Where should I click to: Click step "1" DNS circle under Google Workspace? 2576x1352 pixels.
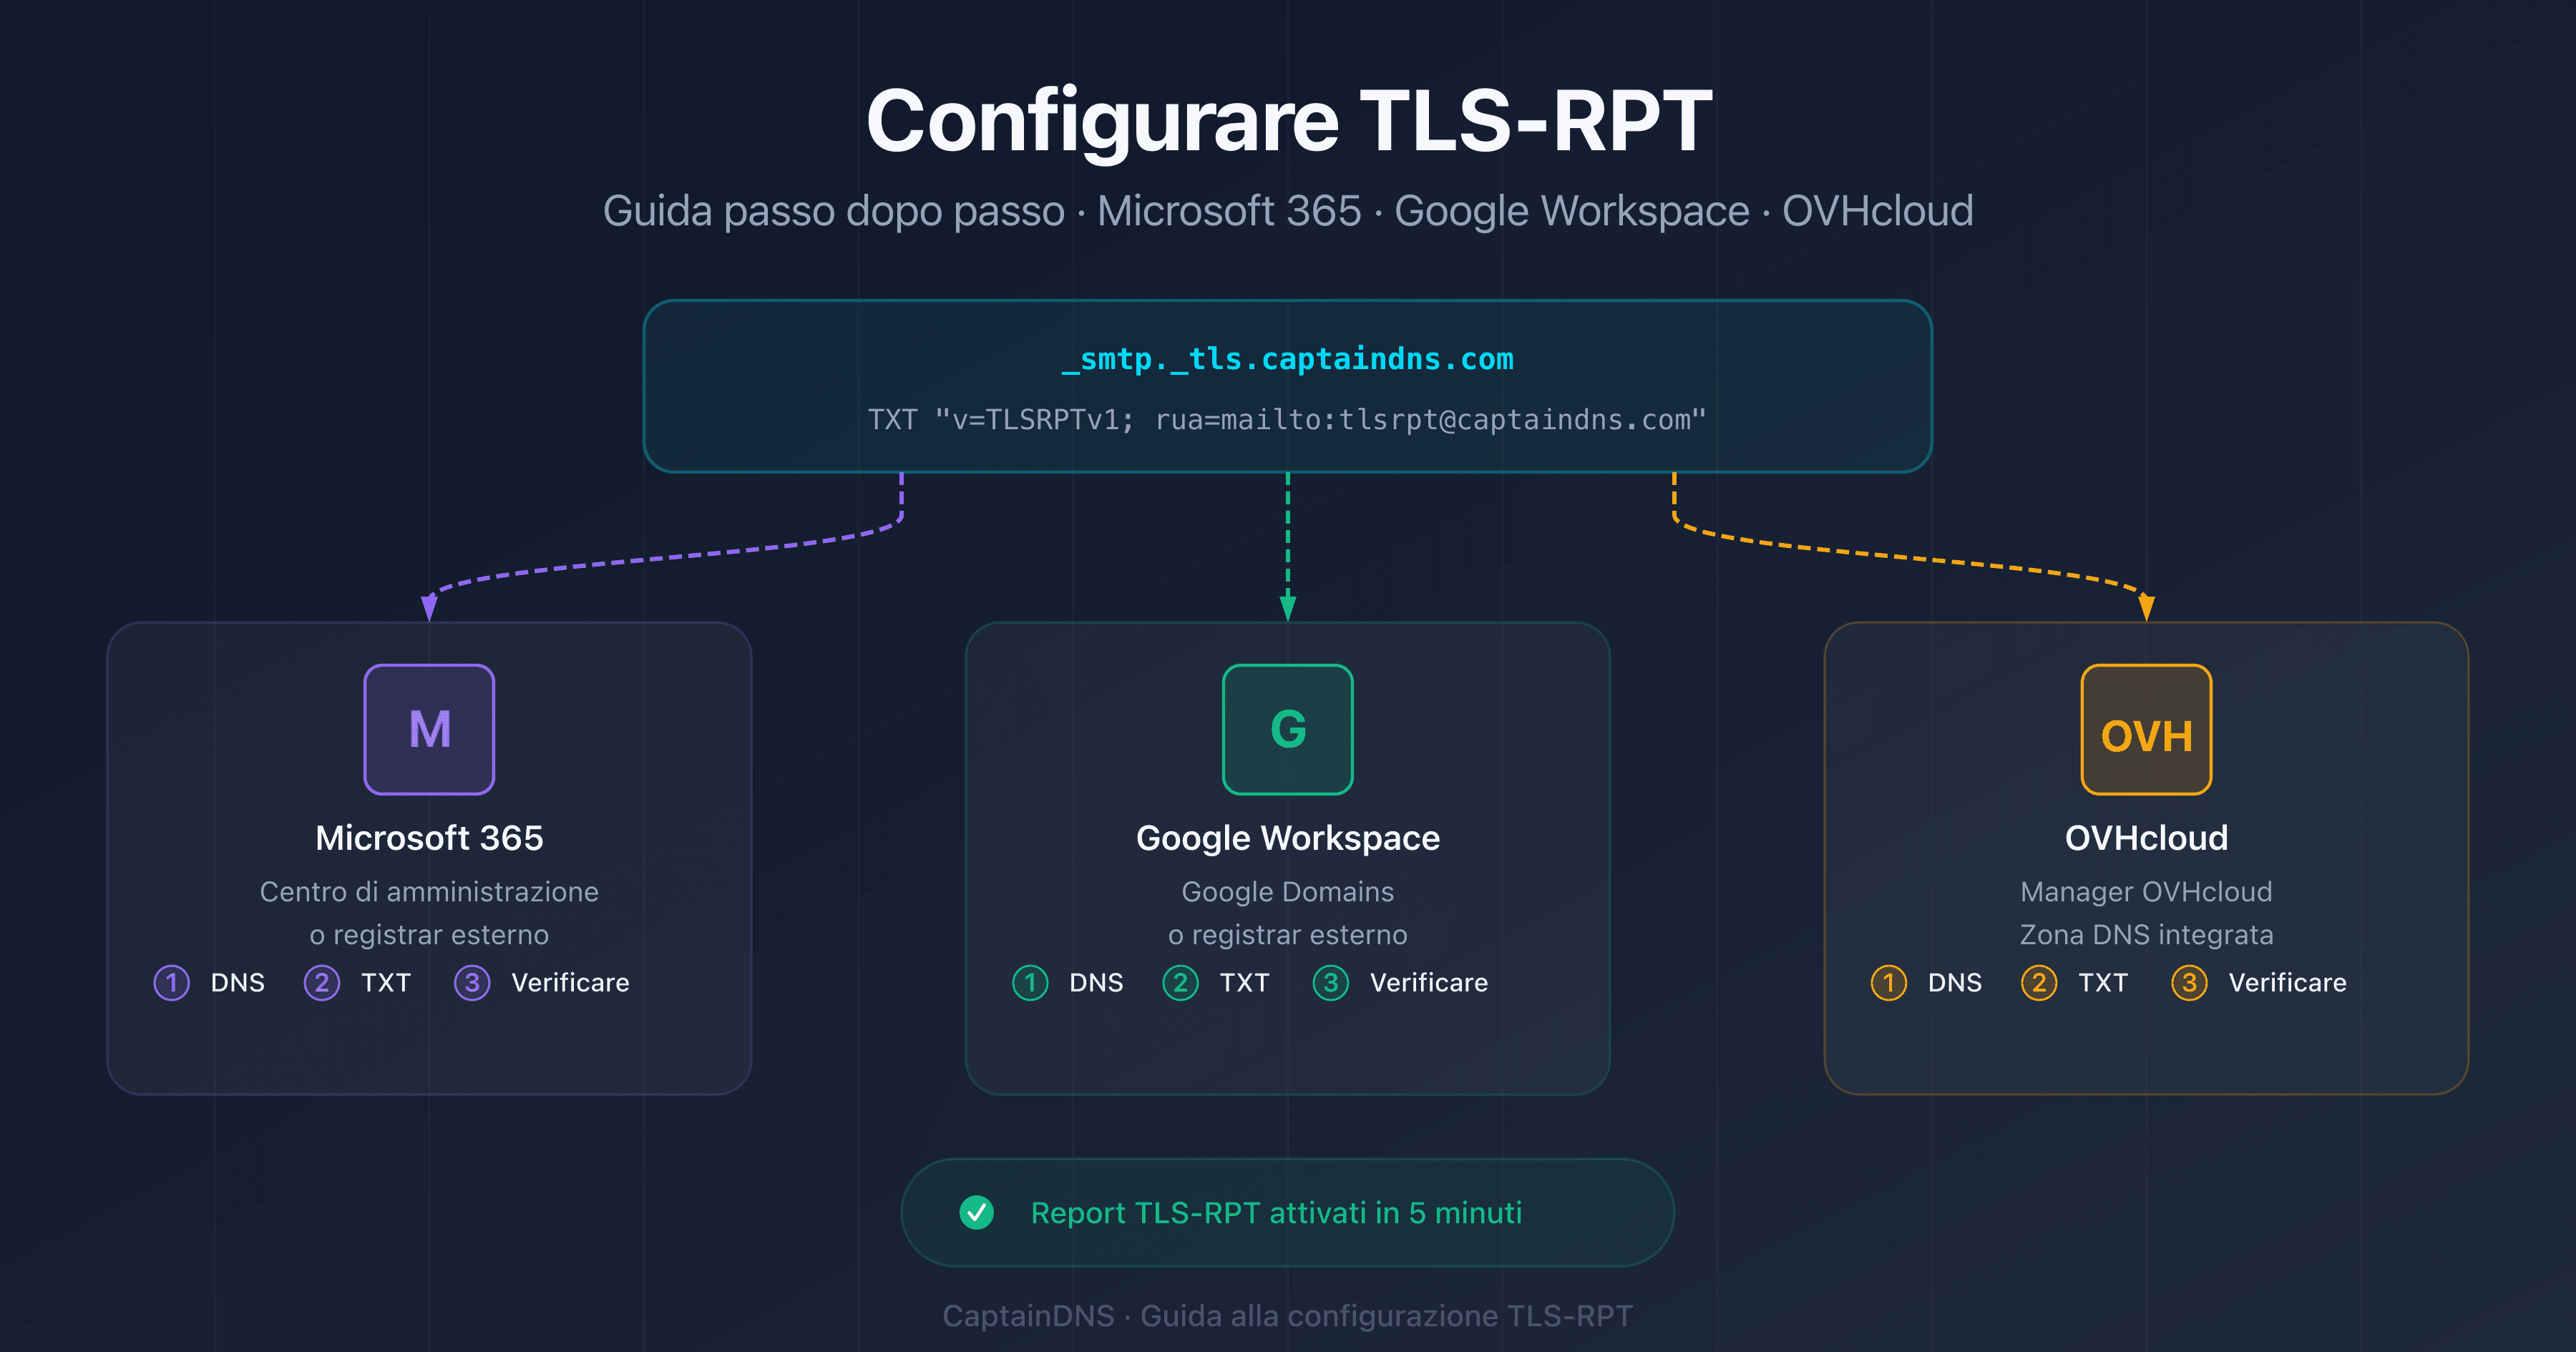pos(1030,983)
